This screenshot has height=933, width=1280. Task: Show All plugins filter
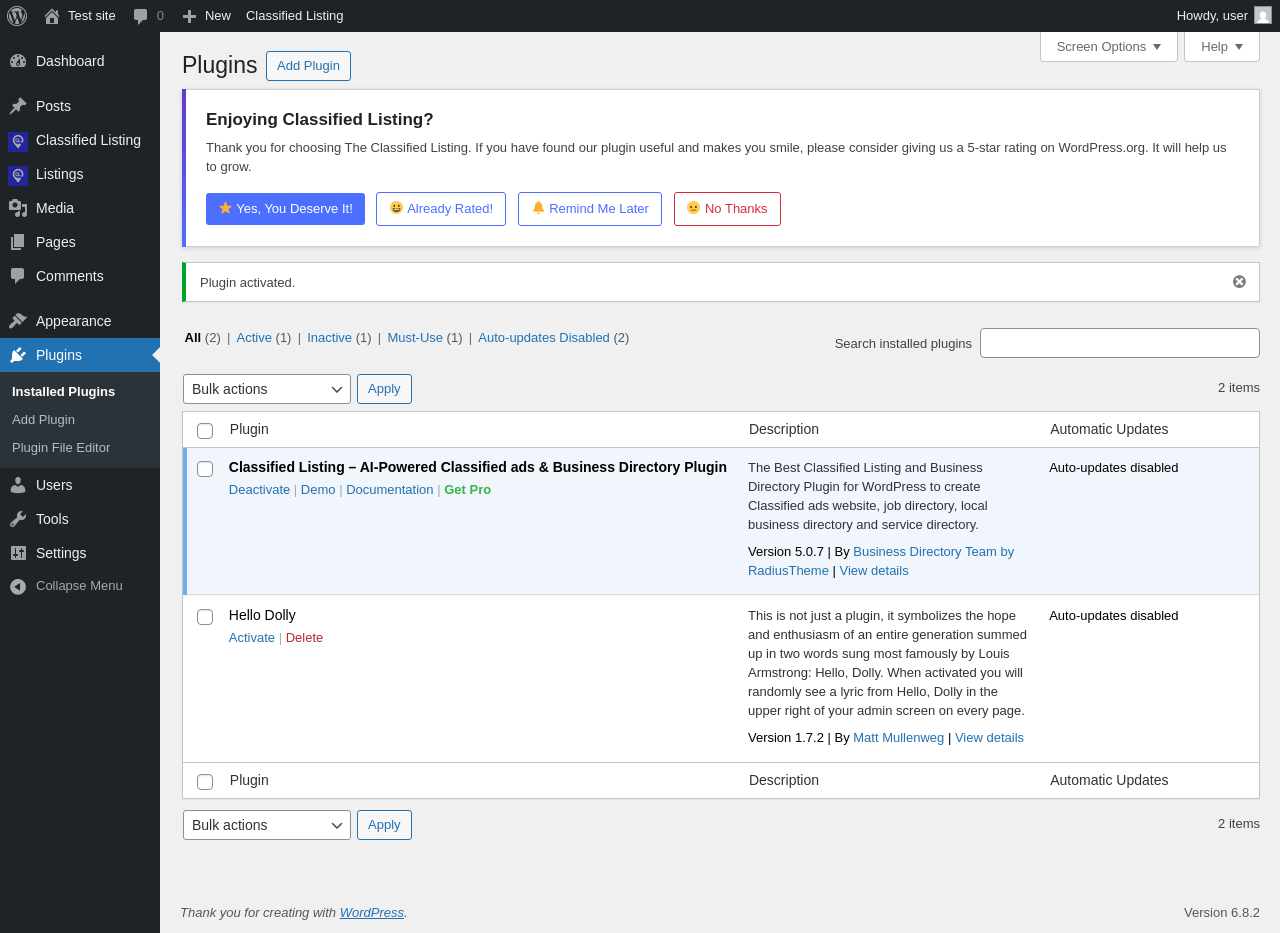(x=203, y=338)
